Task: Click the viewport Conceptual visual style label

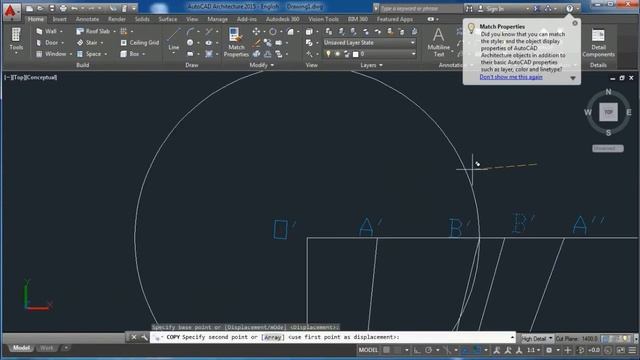Action: coord(42,77)
